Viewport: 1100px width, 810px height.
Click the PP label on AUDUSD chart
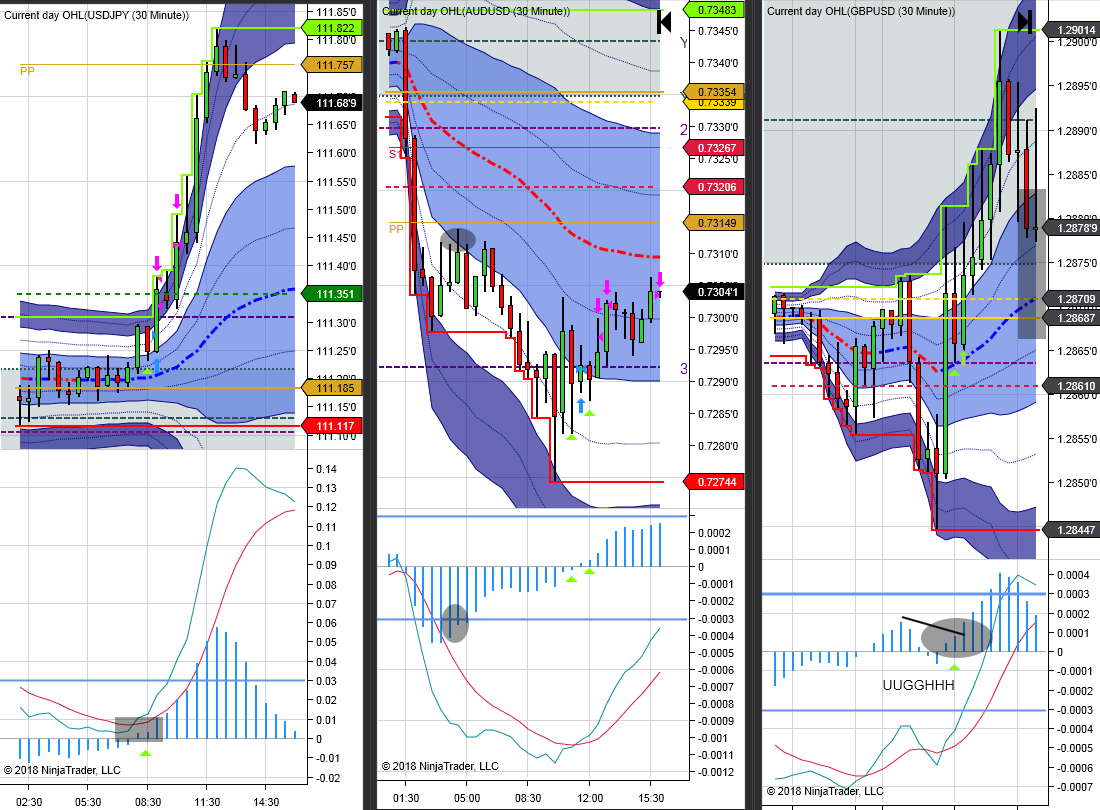pyautogui.click(x=396, y=229)
